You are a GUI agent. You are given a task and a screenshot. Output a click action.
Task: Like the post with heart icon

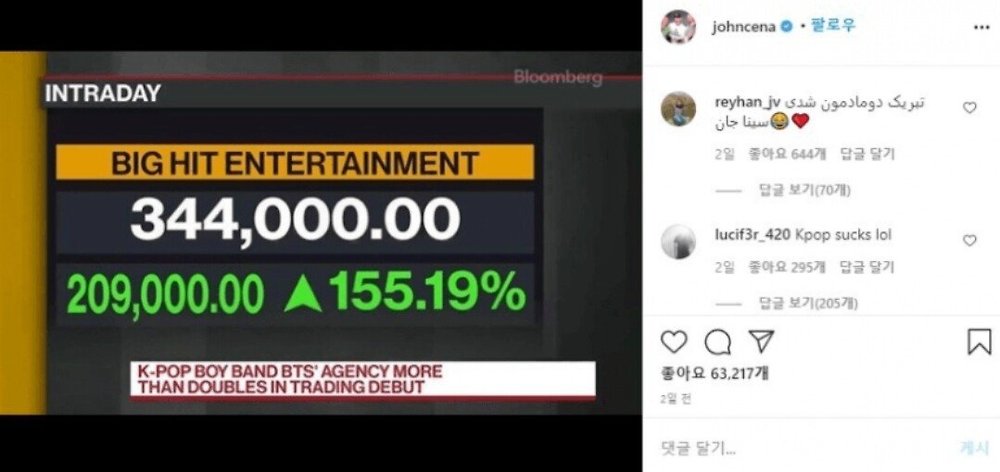tap(673, 342)
